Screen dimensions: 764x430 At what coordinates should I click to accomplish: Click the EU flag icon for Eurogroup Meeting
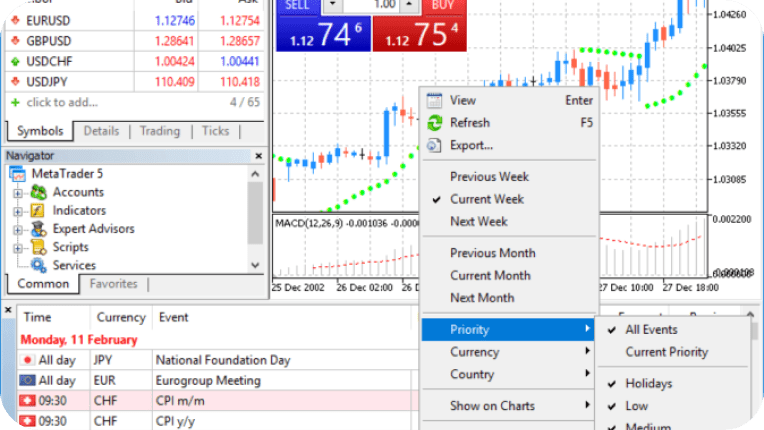(27, 380)
